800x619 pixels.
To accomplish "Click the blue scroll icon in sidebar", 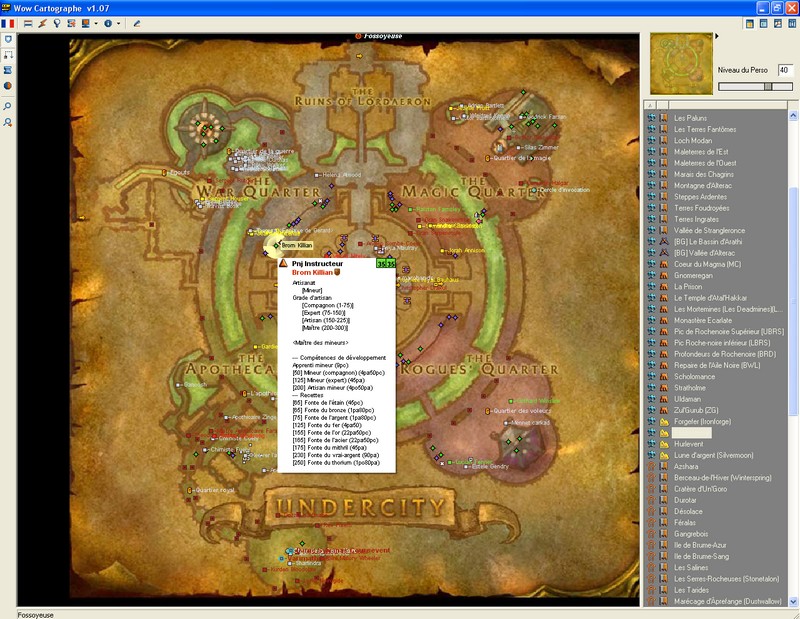I will click(x=8, y=70).
